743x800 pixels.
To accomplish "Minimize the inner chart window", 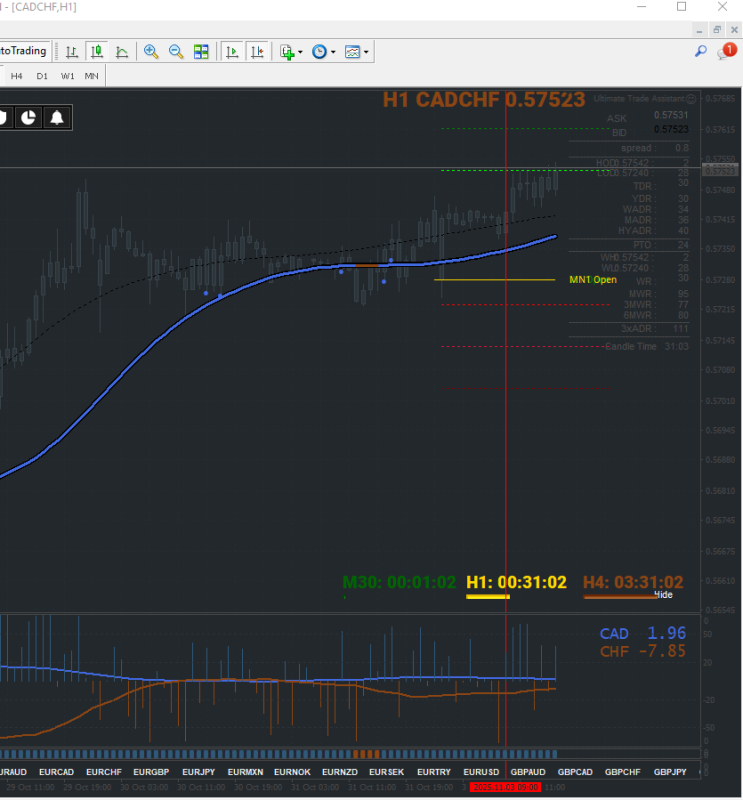I will tap(699, 30).
